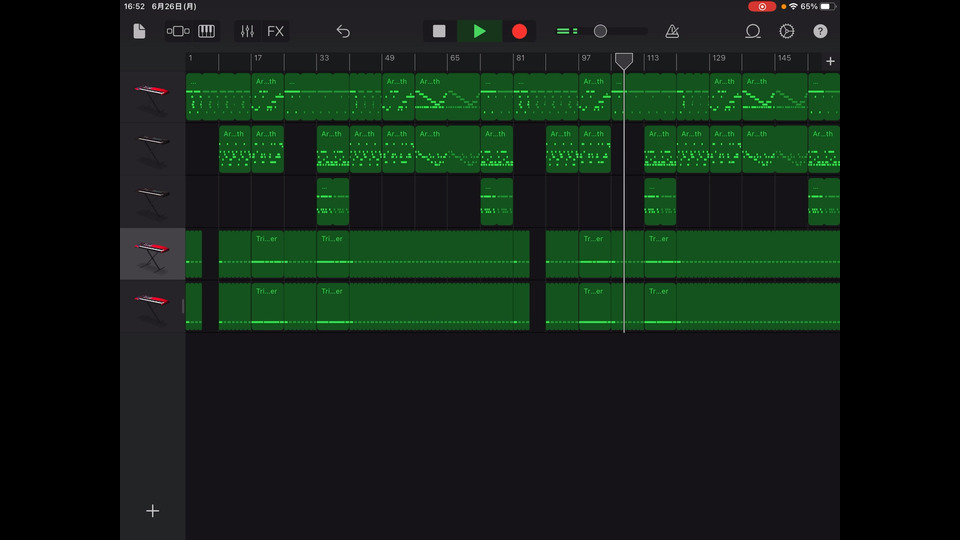Add a new track with the plus button
The width and height of the screenshot is (960, 540).
click(152, 511)
